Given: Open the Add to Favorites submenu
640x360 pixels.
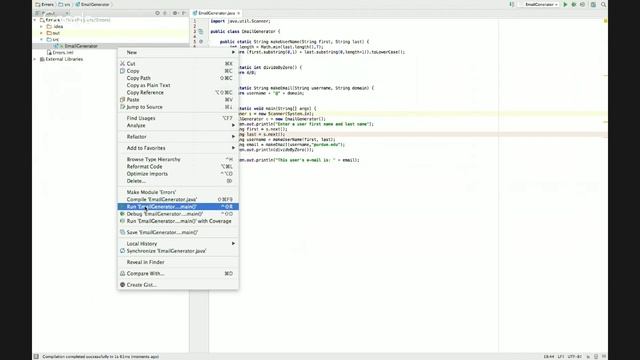Looking at the screenshot, I should pos(178,148).
